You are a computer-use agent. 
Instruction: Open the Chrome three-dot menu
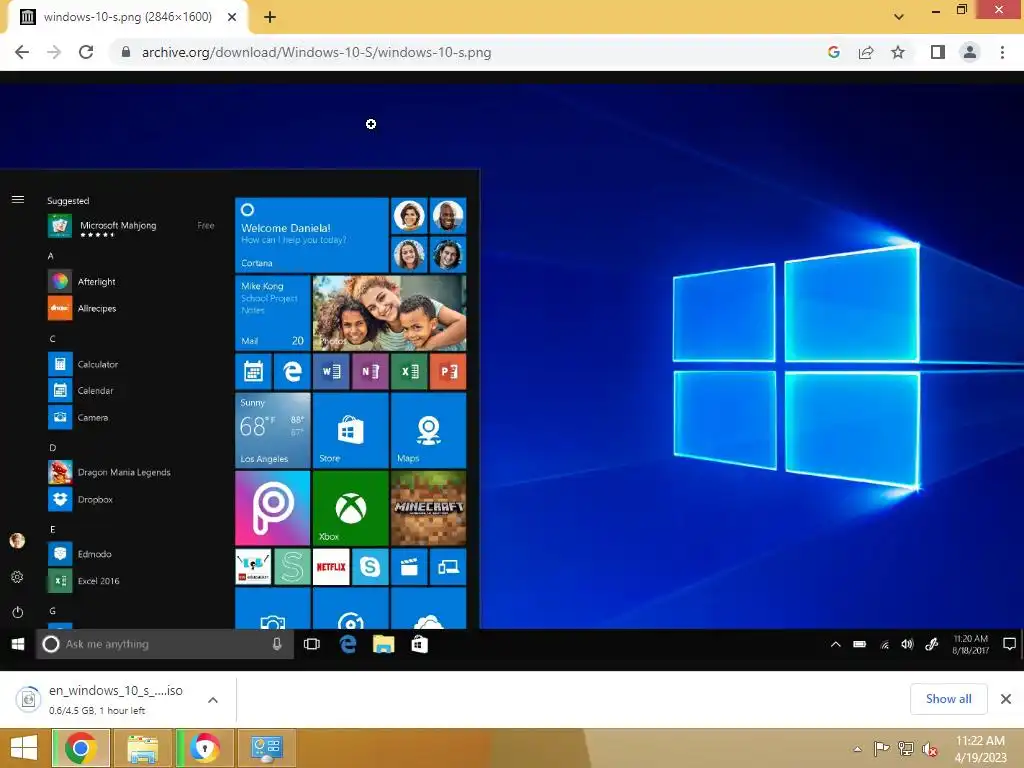click(1002, 52)
